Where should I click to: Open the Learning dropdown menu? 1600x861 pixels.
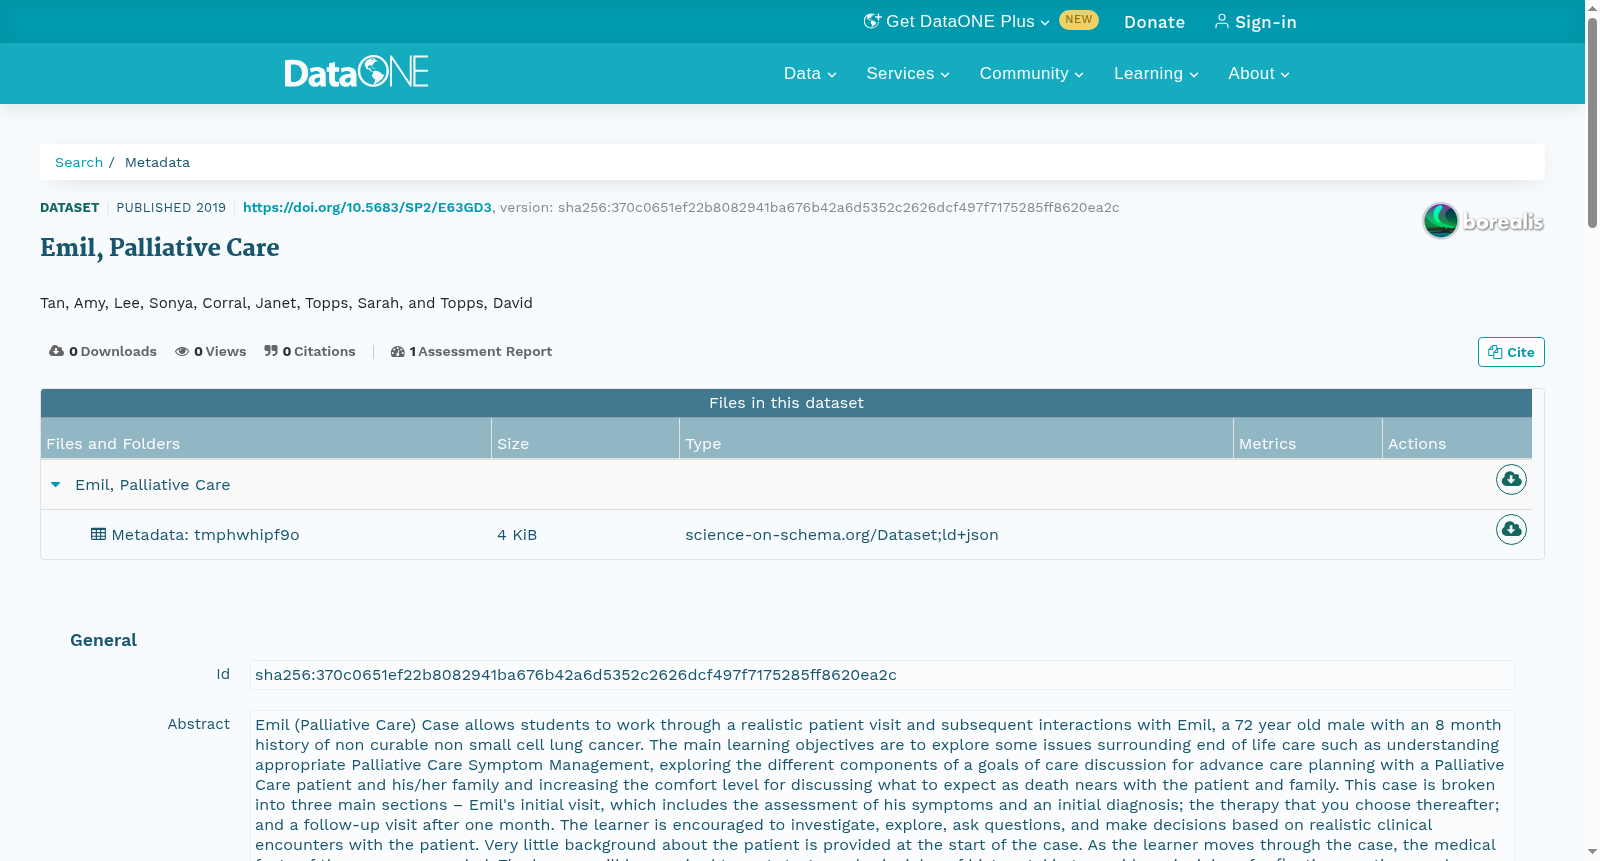point(1156,73)
